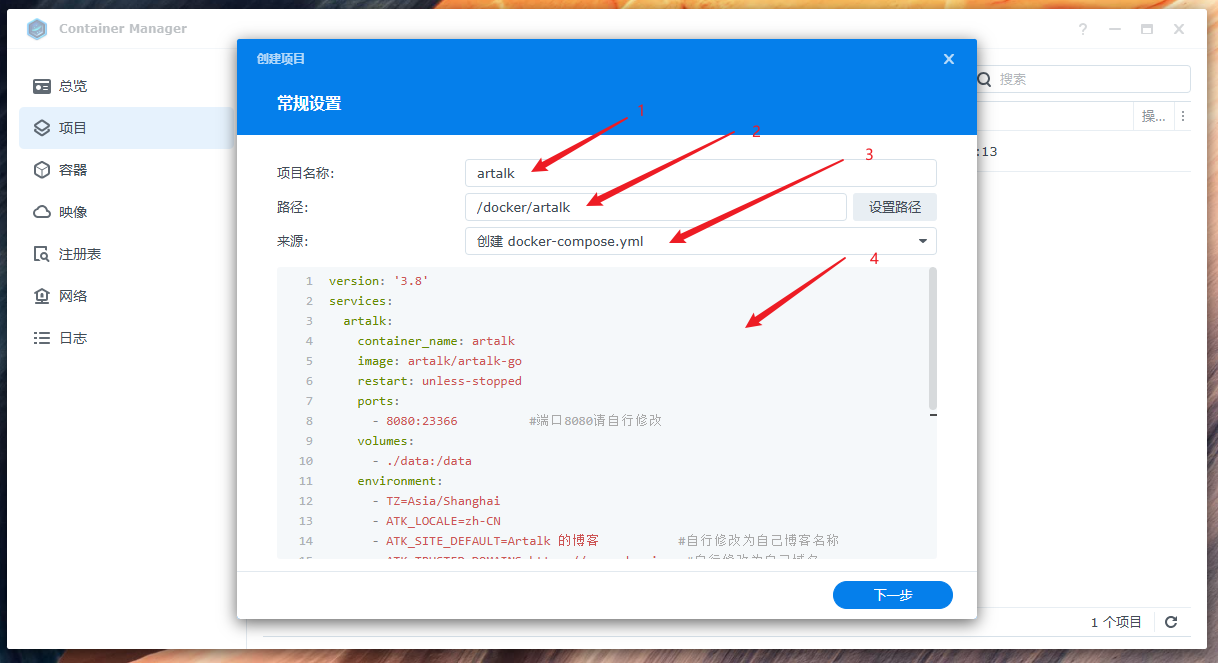
Task: Click the Container Manager app logo icon
Action: (37, 29)
